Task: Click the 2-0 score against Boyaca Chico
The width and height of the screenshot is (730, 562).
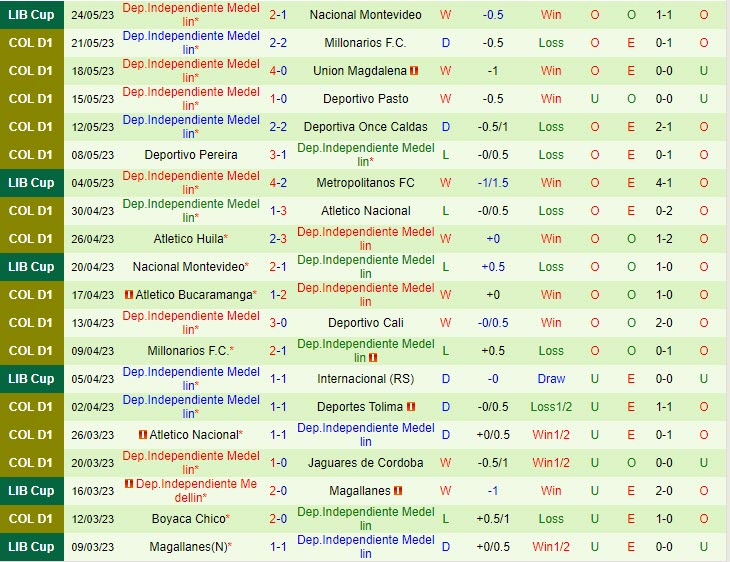Action: [x=278, y=519]
